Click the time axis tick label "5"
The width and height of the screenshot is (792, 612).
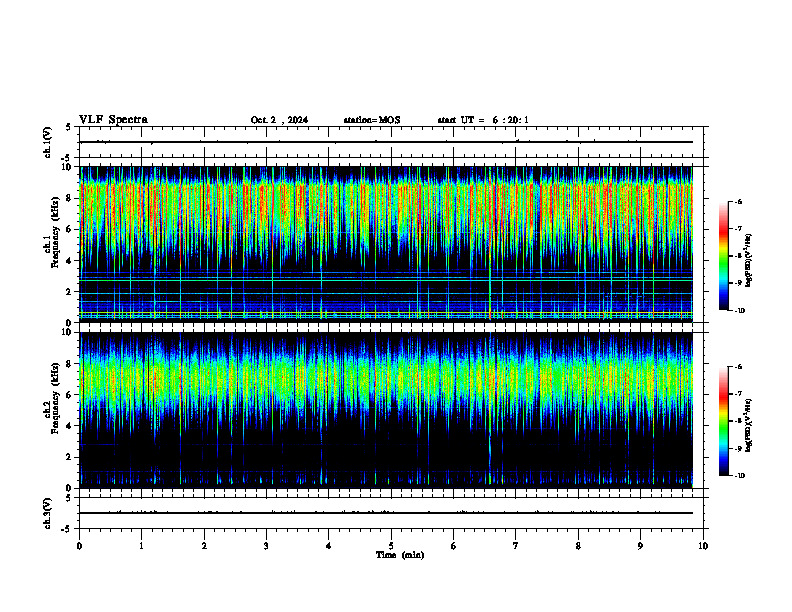click(391, 546)
